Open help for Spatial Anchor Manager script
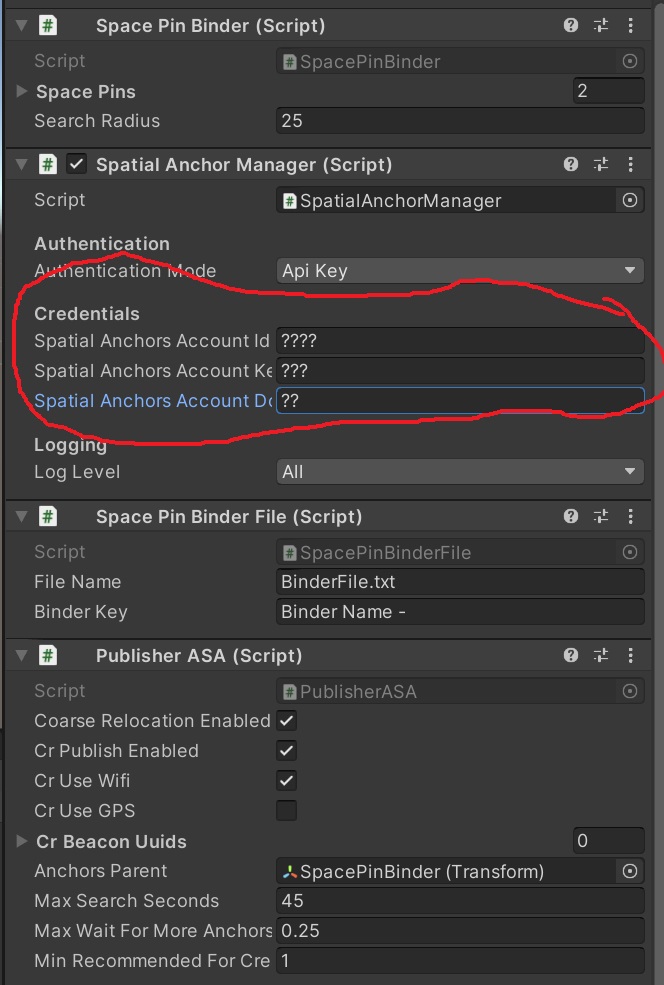 570,164
